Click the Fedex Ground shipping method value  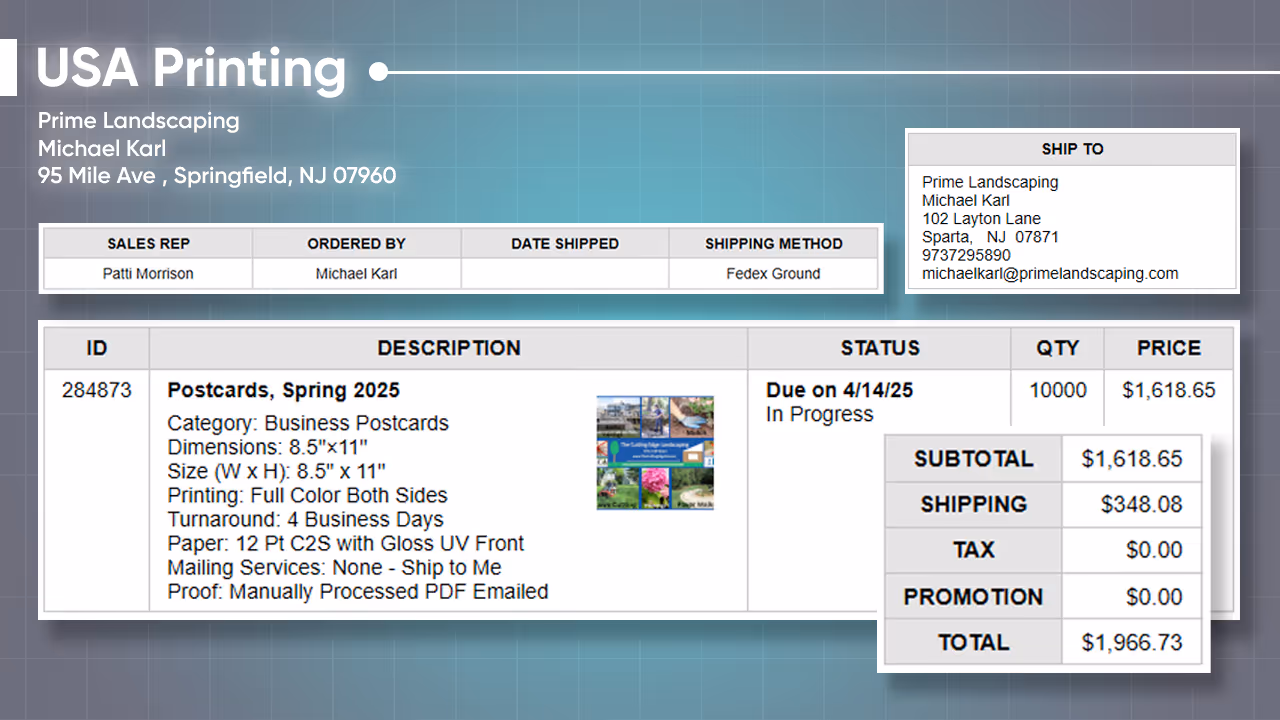[773, 273]
